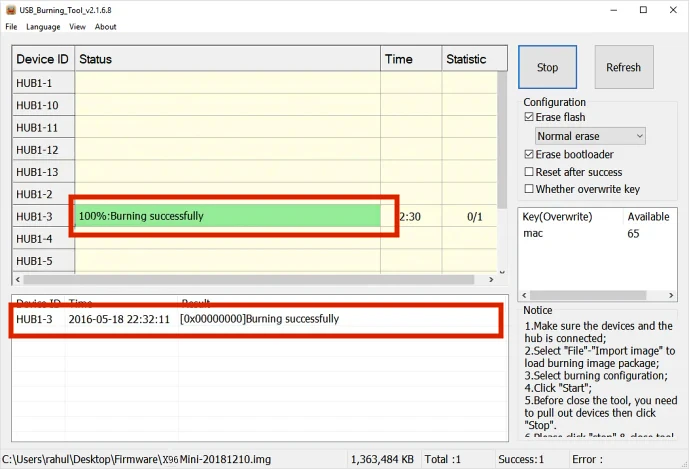Click the [0x00000000]Burning successfully result text
The image size is (690, 470).
pyautogui.click(x=259, y=319)
